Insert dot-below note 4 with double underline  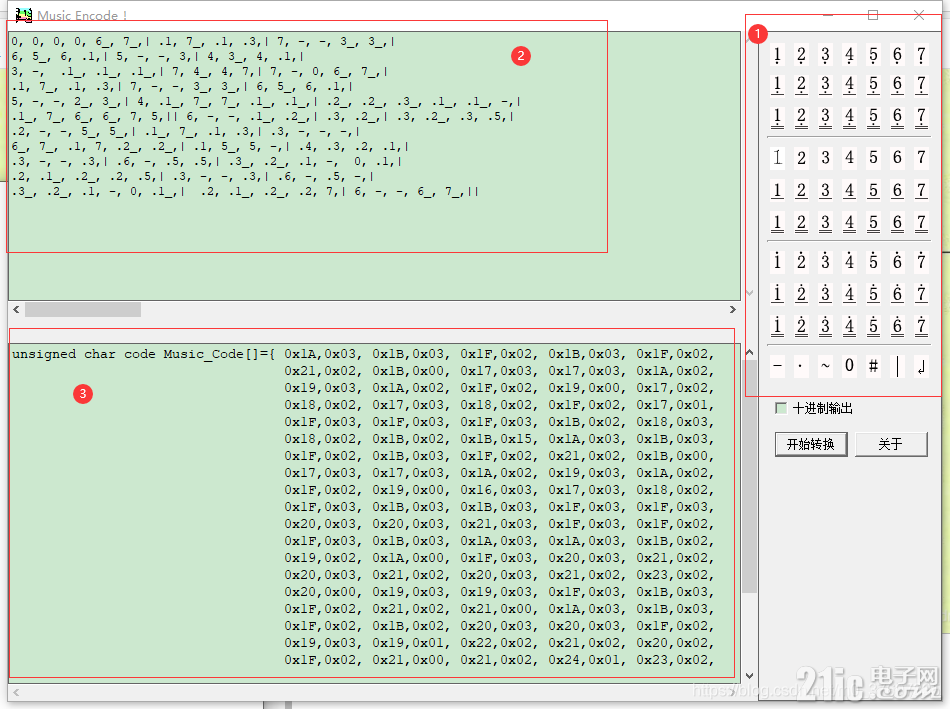click(849, 116)
